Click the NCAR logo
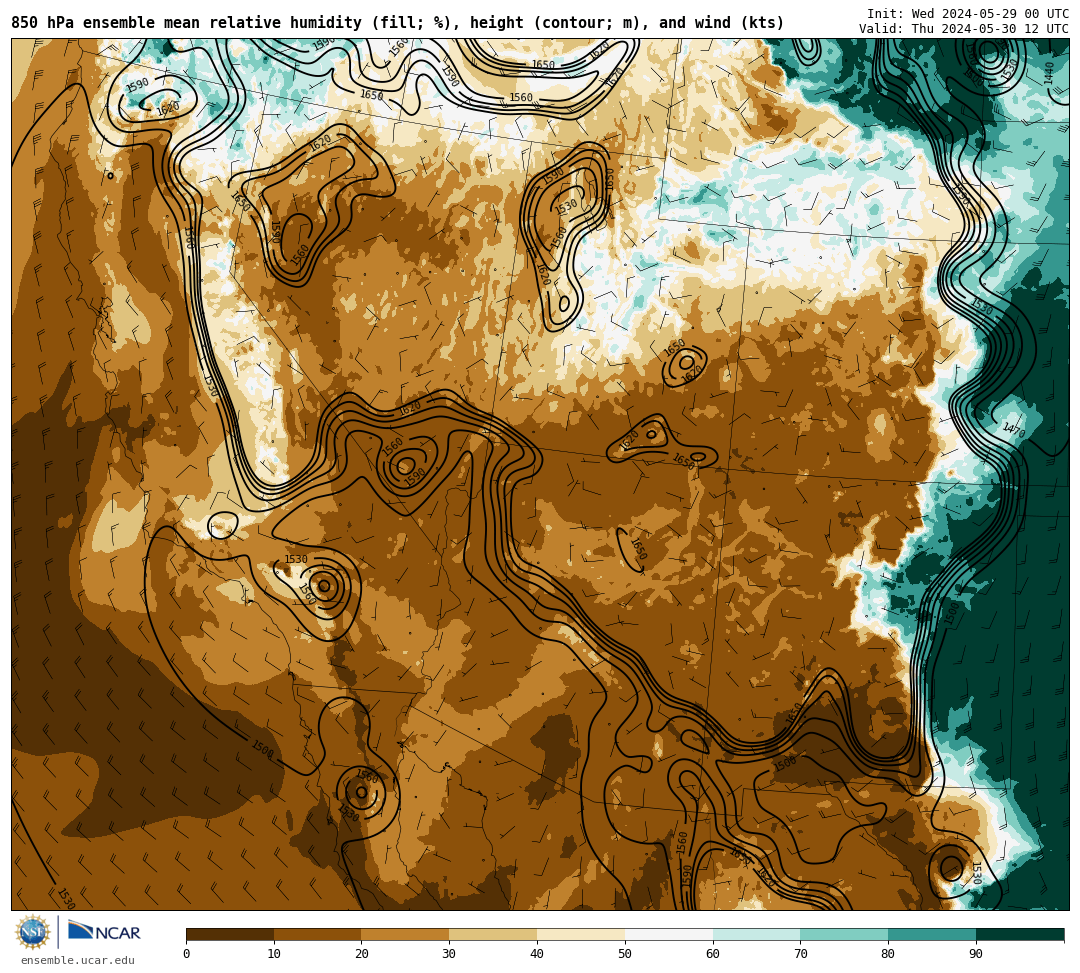Screen dimensions: 1080x973 tap(105, 932)
